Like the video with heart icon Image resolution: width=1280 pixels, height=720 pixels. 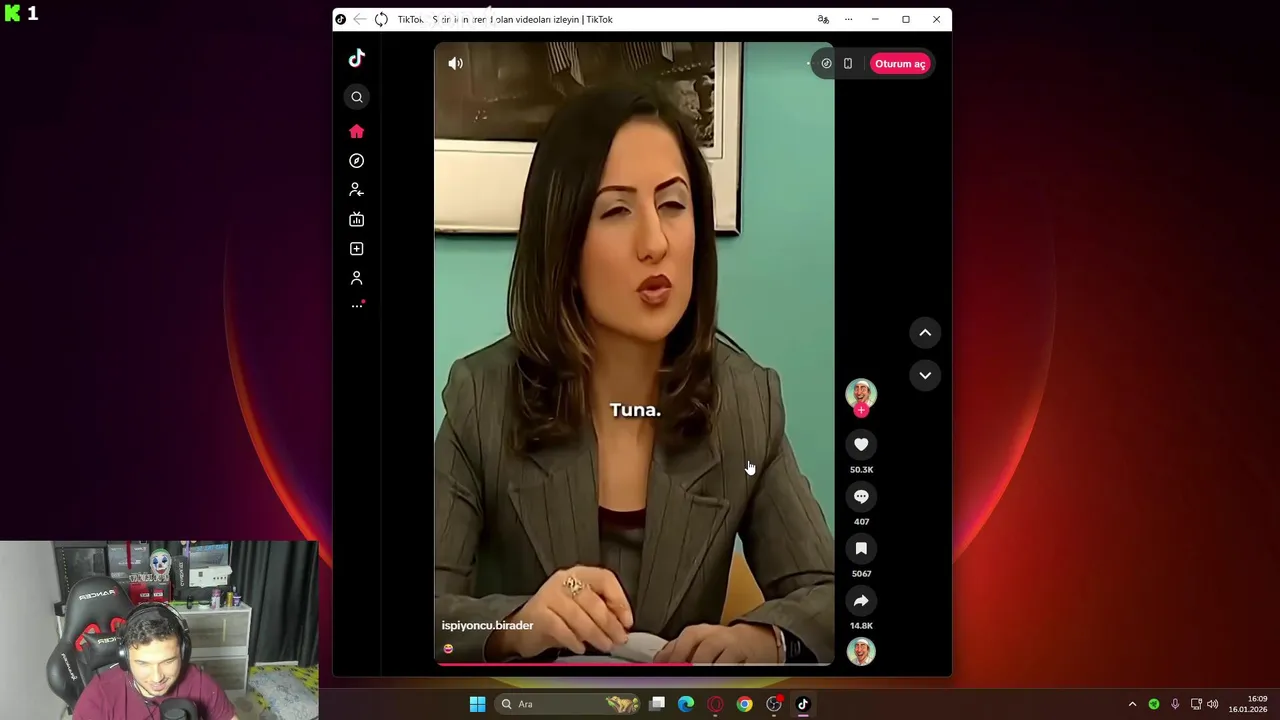861,444
